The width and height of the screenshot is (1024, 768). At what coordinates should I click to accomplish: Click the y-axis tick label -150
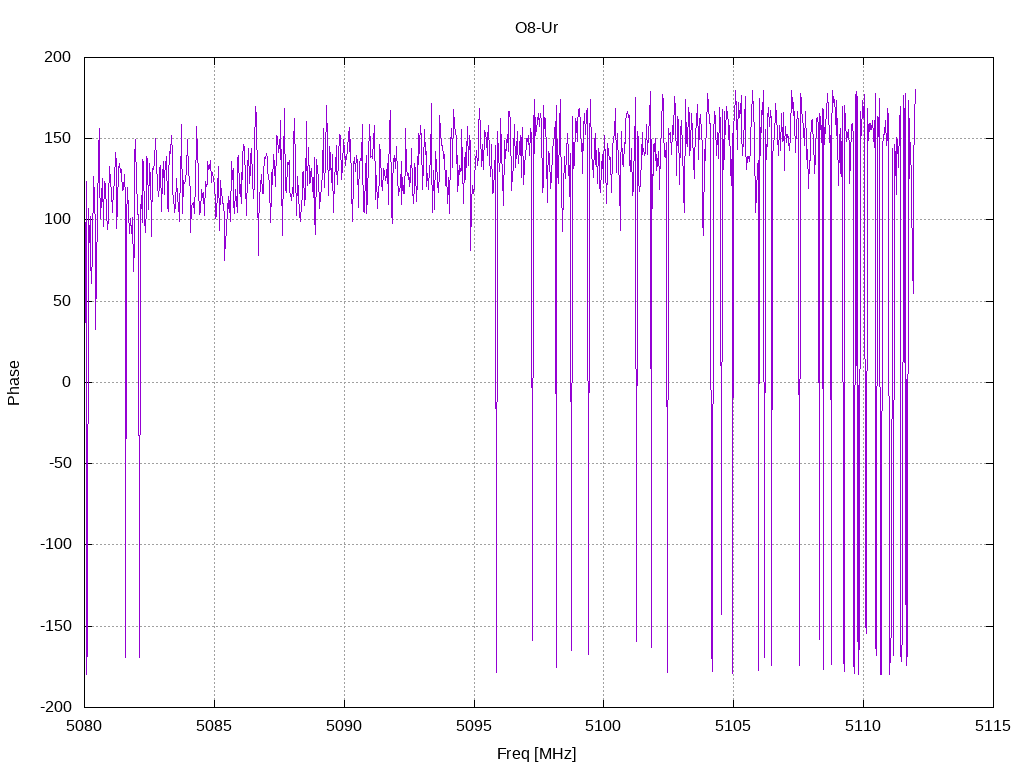click(x=56, y=626)
